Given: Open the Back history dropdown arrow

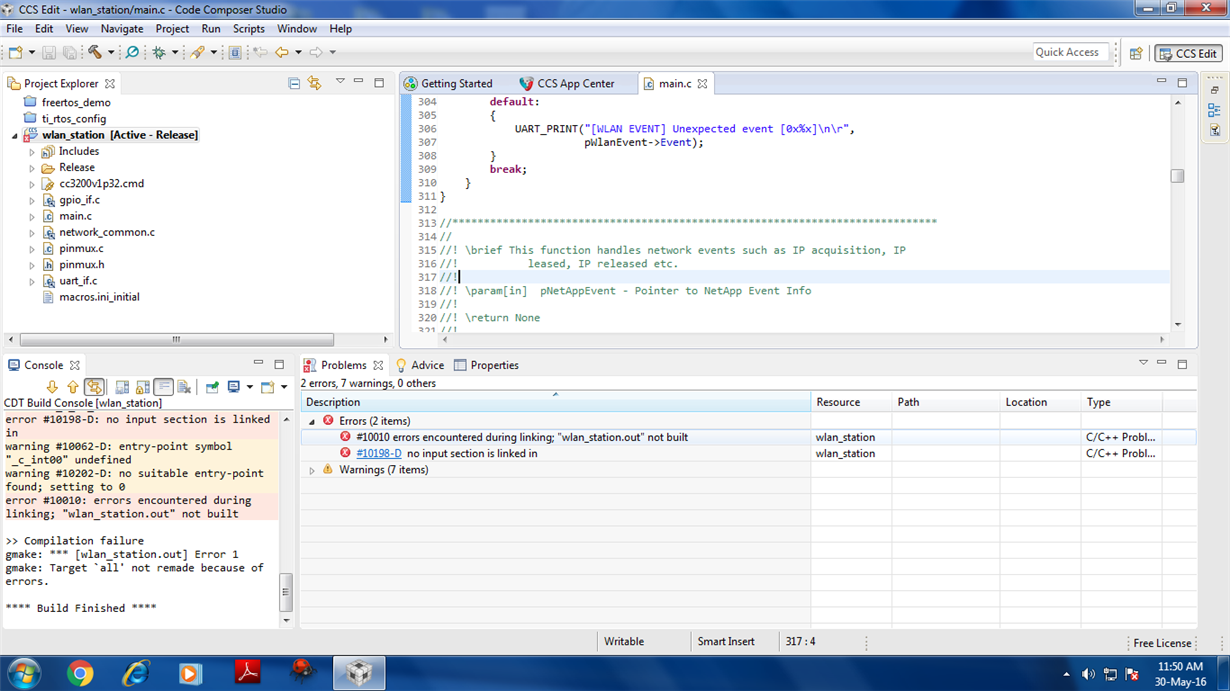Looking at the screenshot, I should pos(298,52).
